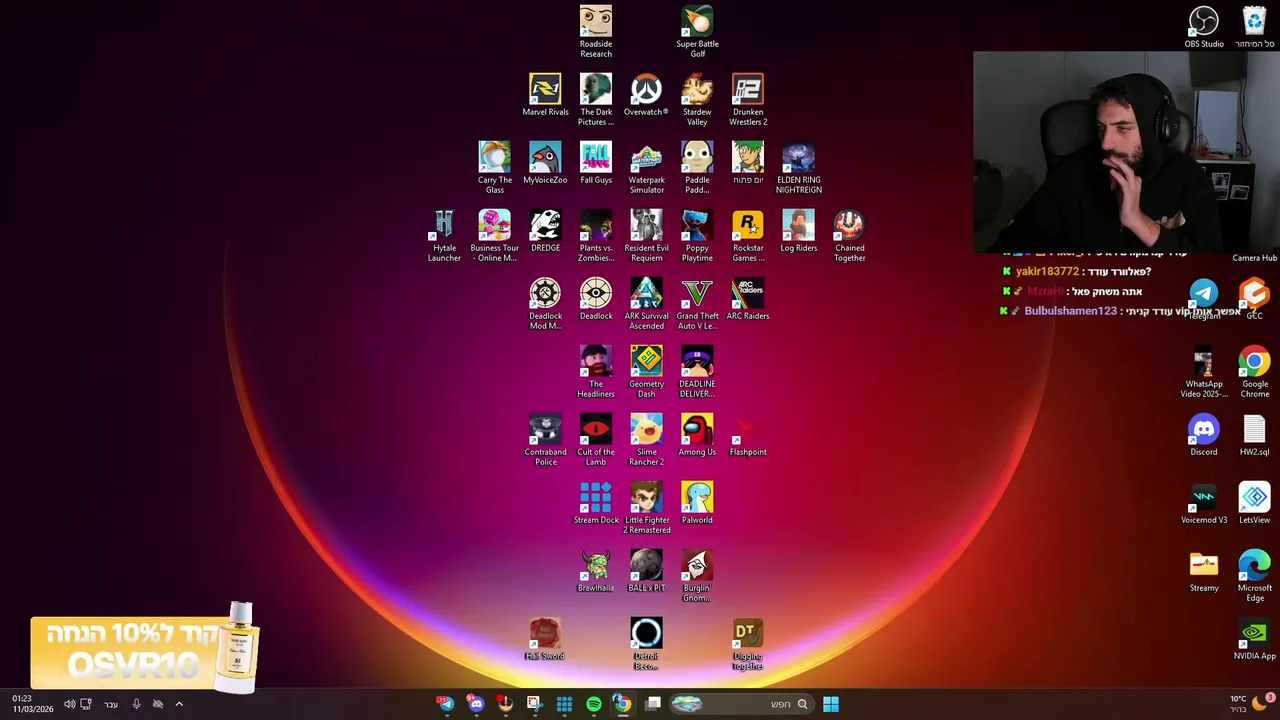Open Task View in the taskbar
This screenshot has height=720, width=1280.
click(x=653, y=704)
